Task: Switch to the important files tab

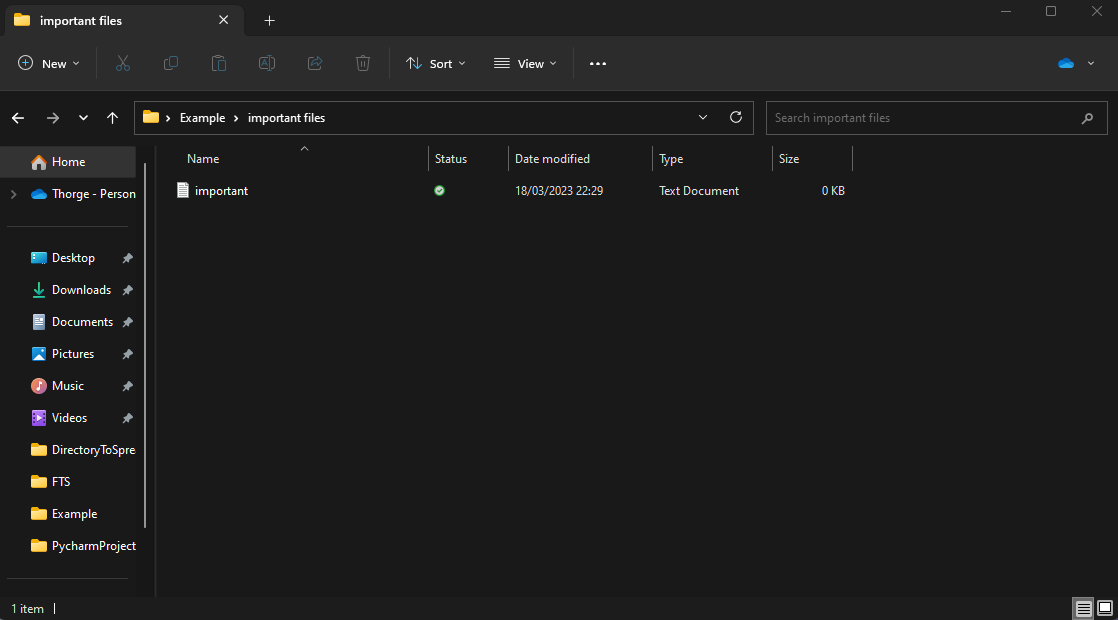Action: (x=110, y=20)
